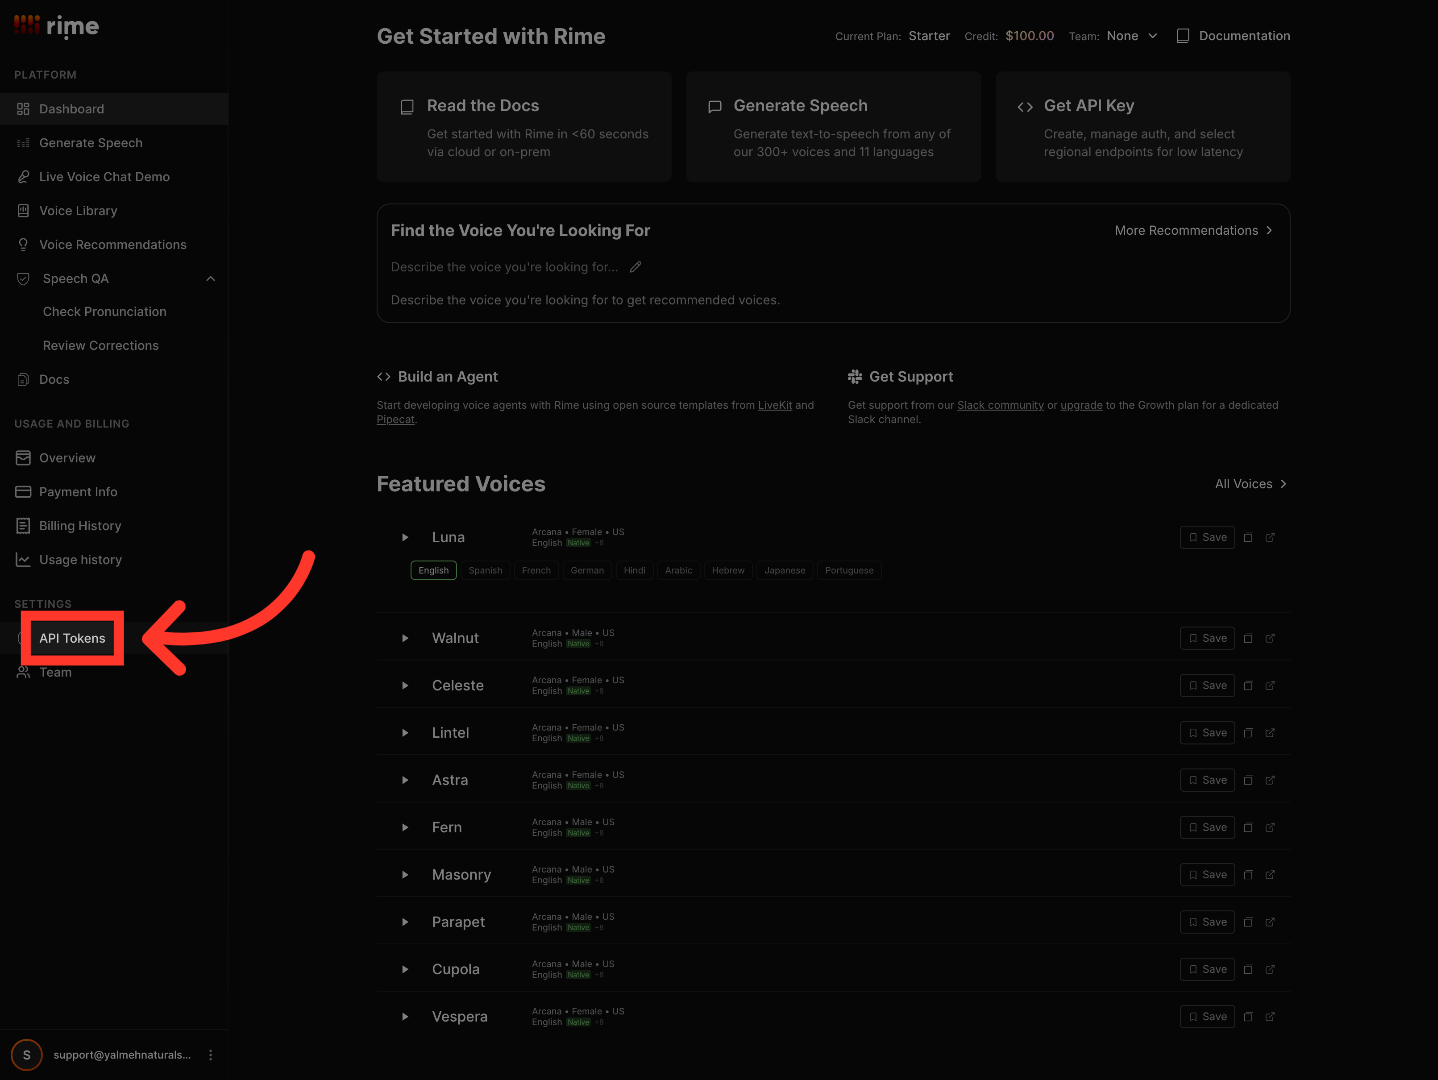1438x1080 pixels.
Task: Open Lintel voice via its external-link icon
Action: click(1270, 733)
